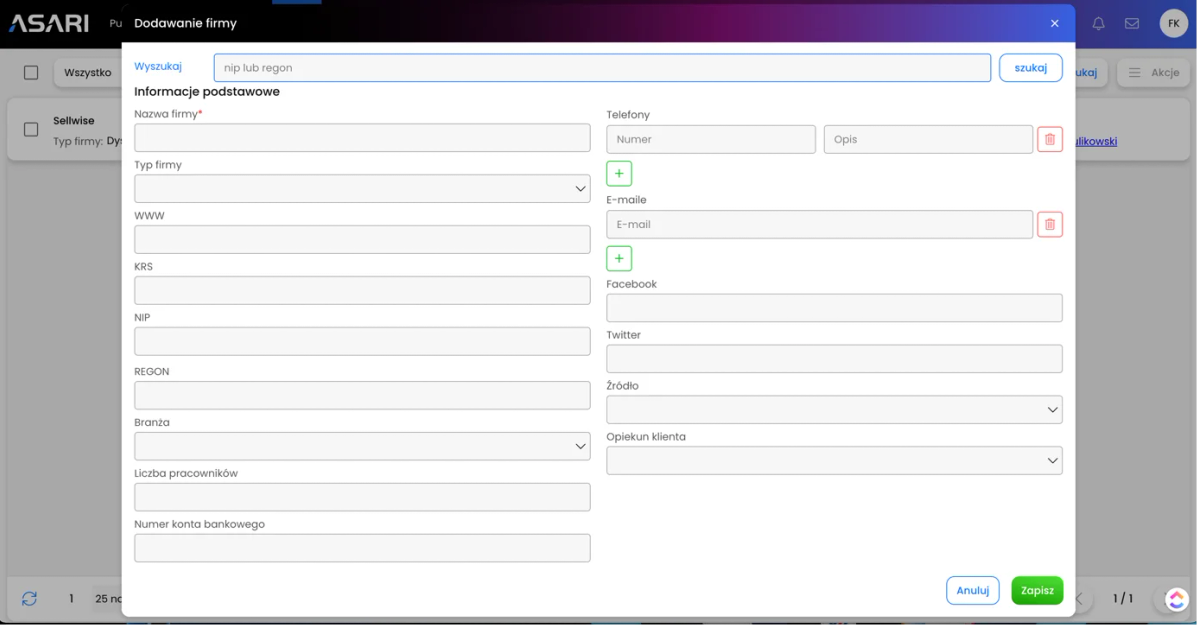
Task: Expand the Branża dropdown
Action: pos(362,446)
